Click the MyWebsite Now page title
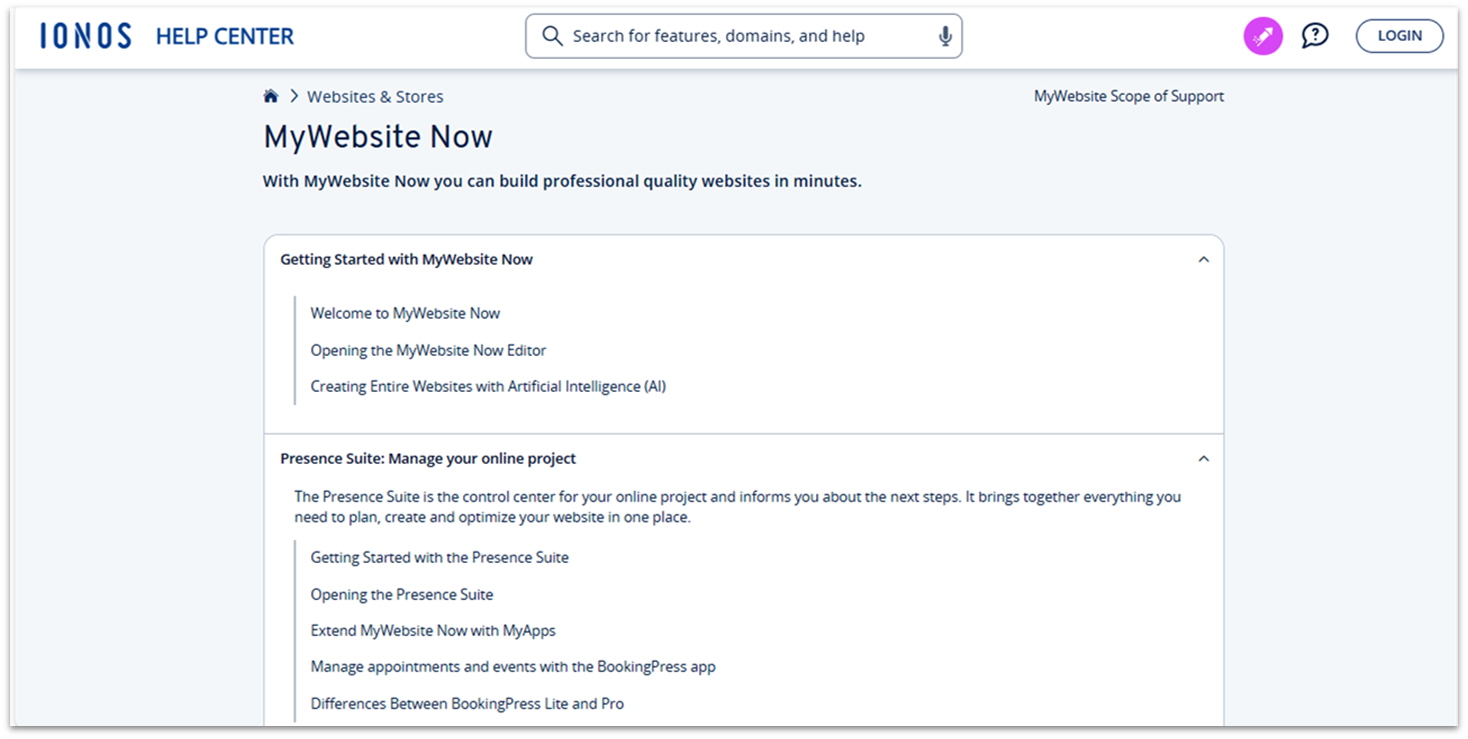 pos(378,137)
